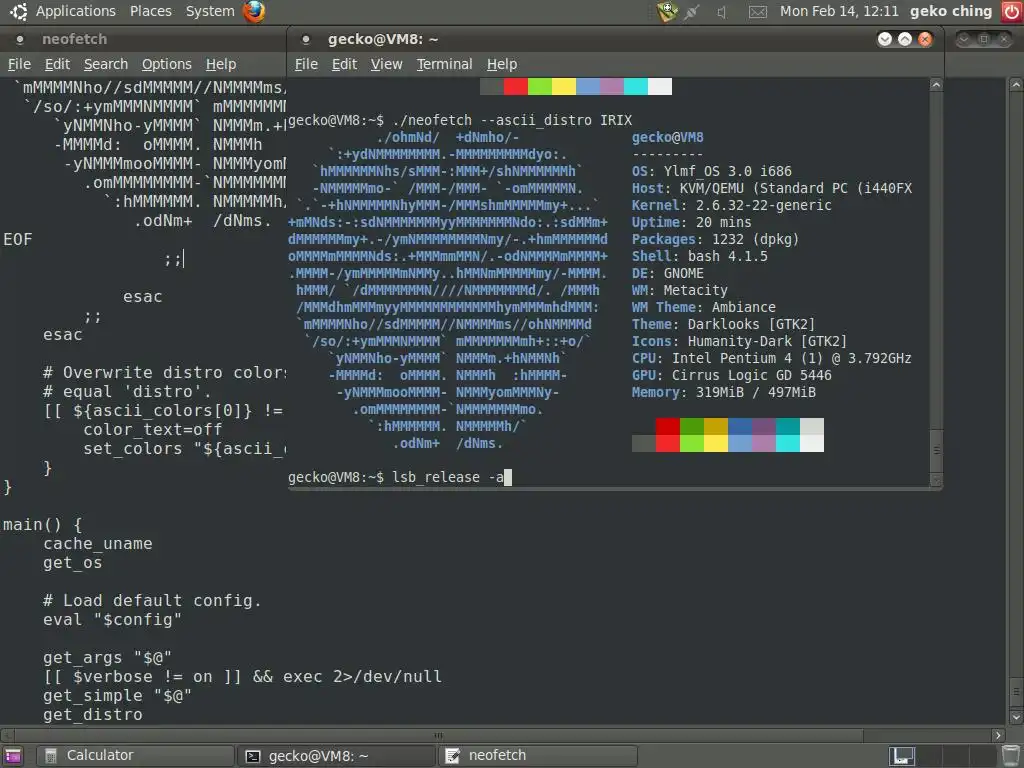Viewport: 1024px width, 768px height.
Task: Switch to neofetch editor taskbar button
Action: pyautogui.click(x=537, y=756)
